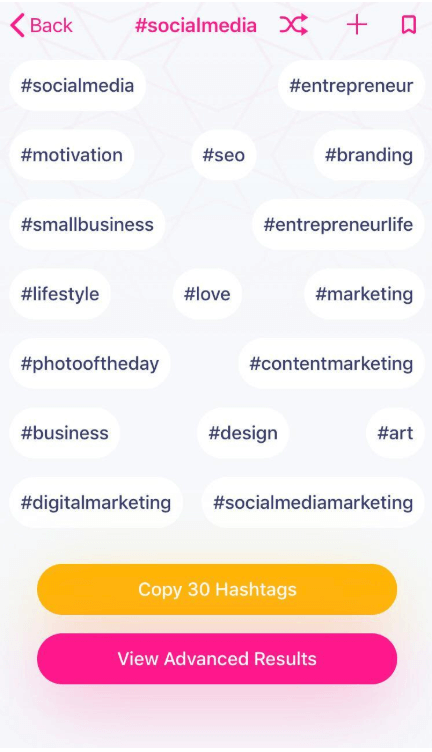The image size is (432, 752).
Task: Deselect the #branding hashtag
Action: click(x=369, y=155)
